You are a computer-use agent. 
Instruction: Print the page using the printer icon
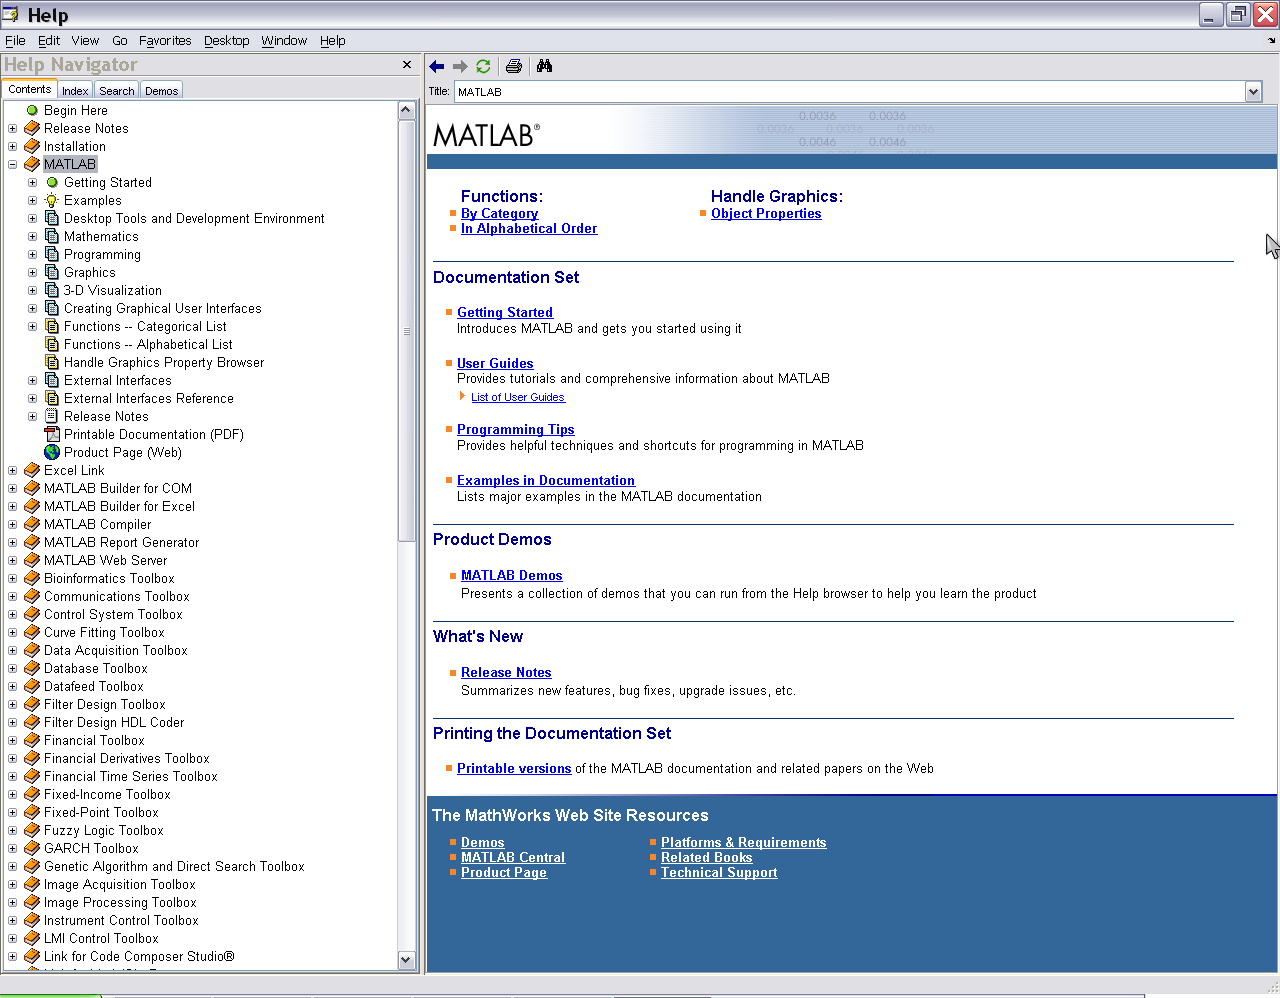tap(514, 66)
